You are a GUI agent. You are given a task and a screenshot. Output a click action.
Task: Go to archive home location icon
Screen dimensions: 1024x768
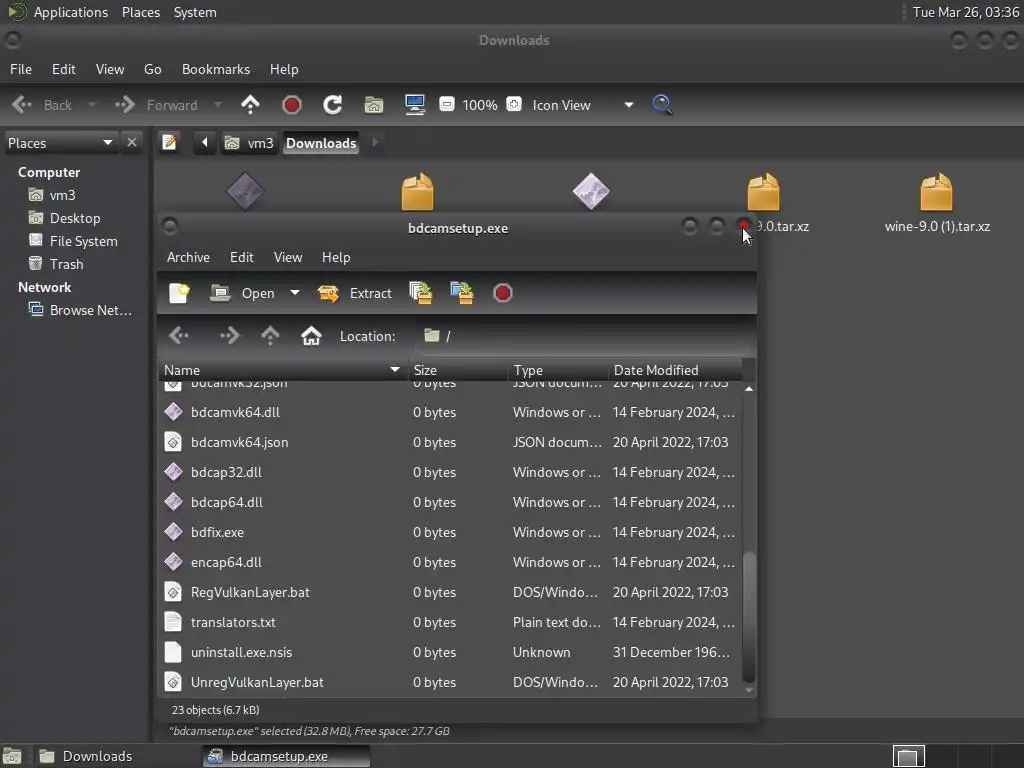pos(311,336)
